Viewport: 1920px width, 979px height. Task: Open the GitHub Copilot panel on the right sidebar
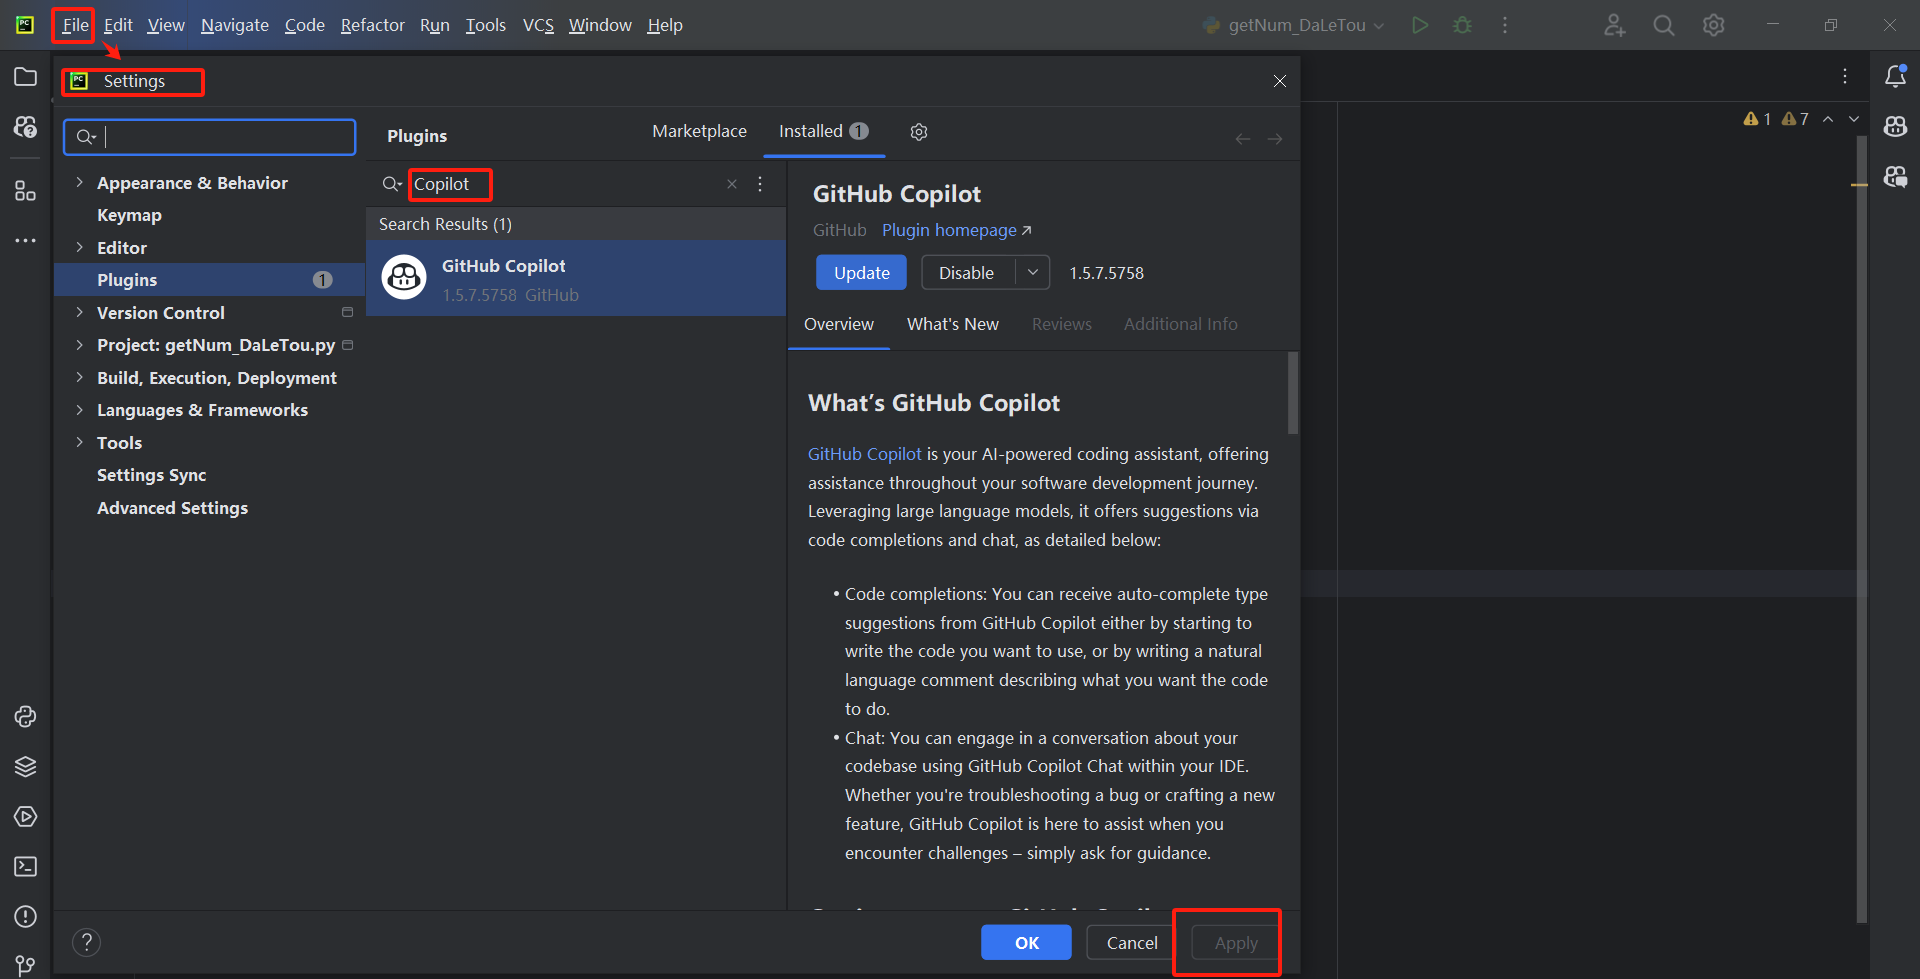tap(1895, 127)
